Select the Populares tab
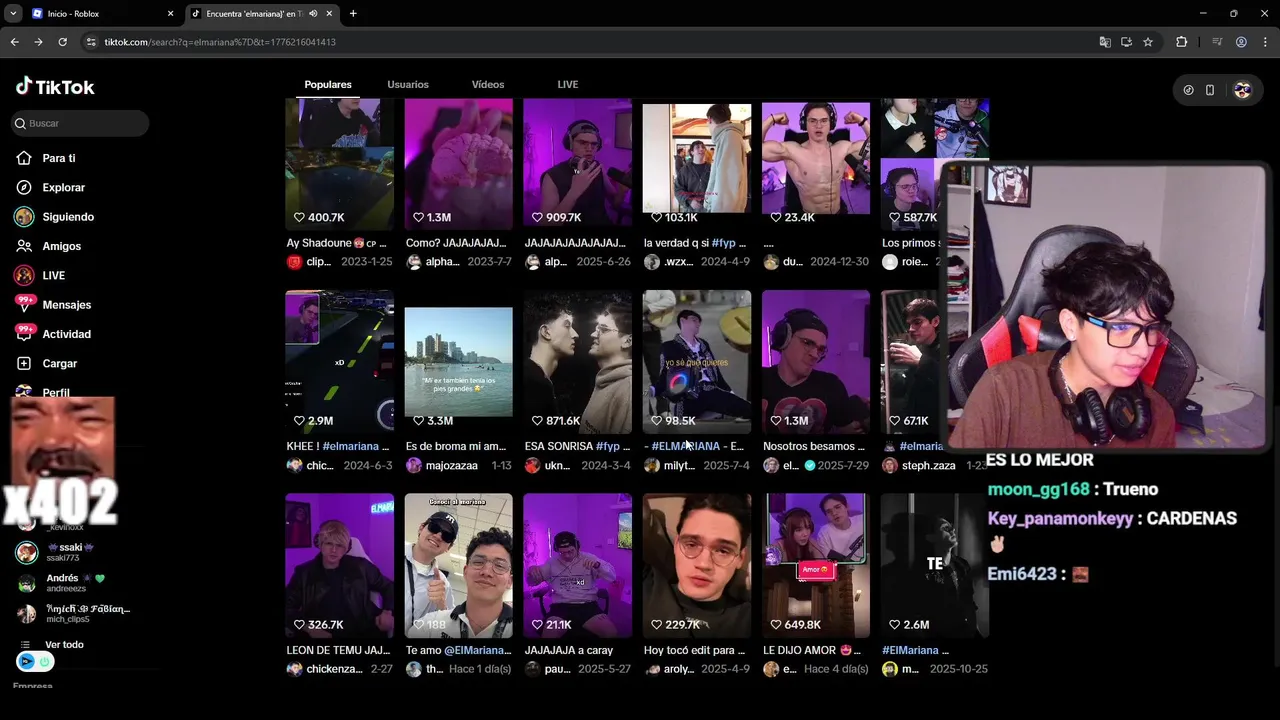 [328, 85]
